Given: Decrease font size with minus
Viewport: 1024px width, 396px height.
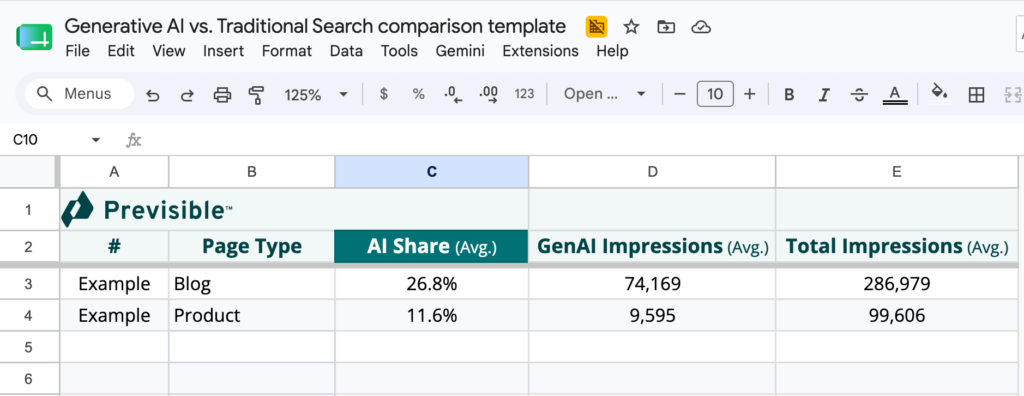Looking at the screenshot, I should coord(680,94).
